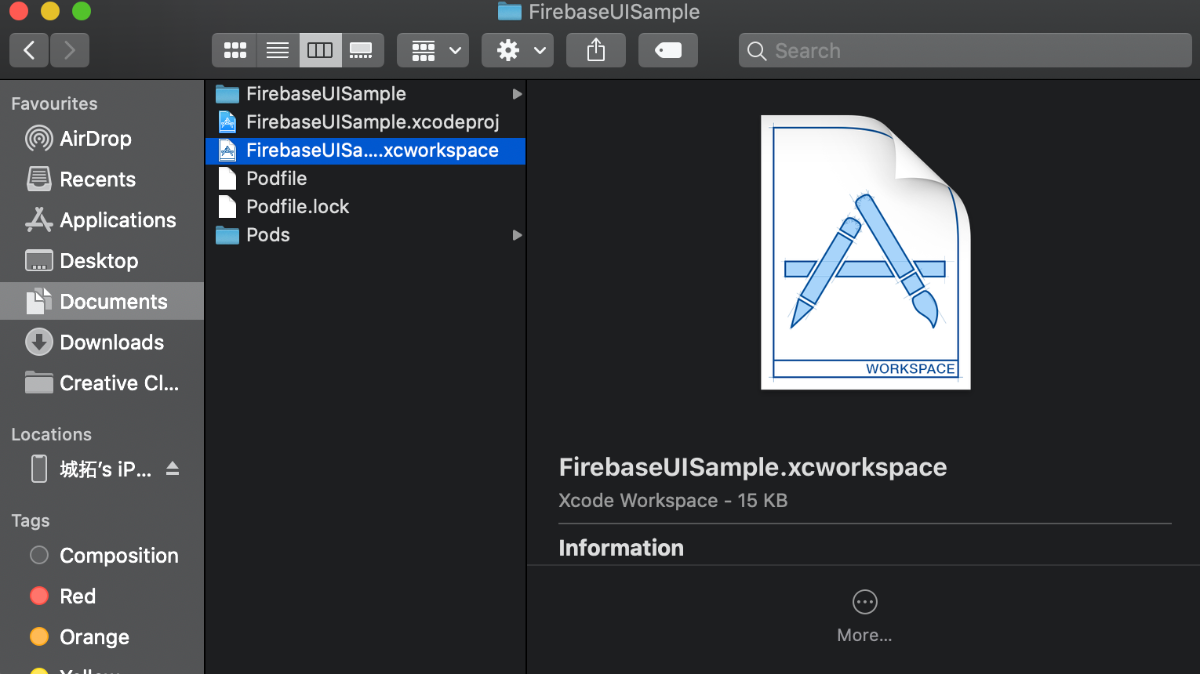Eject the 城拓's iP... device
The width and height of the screenshot is (1200, 674).
pyautogui.click(x=173, y=469)
